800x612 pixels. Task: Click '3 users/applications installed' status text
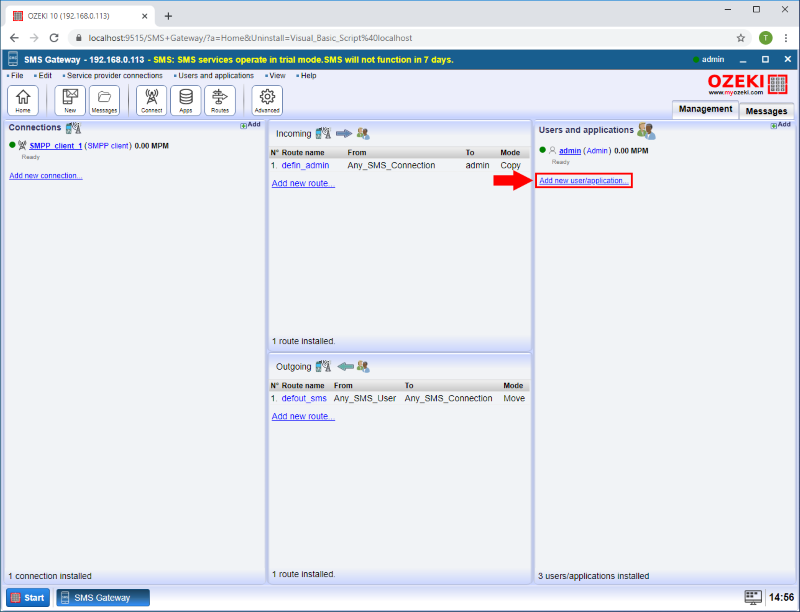[593, 576]
